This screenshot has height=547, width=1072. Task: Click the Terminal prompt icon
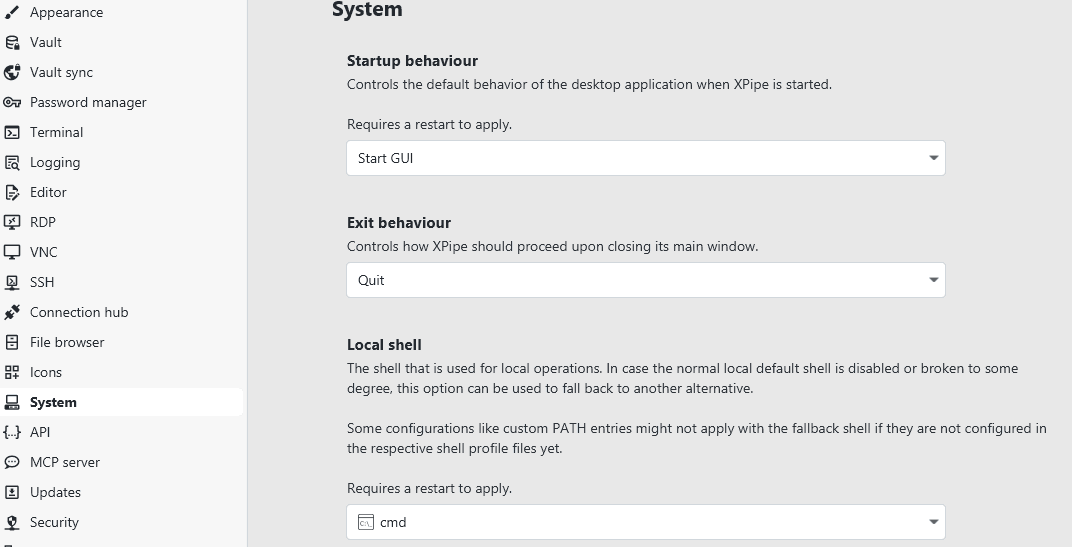click(12, 133)
